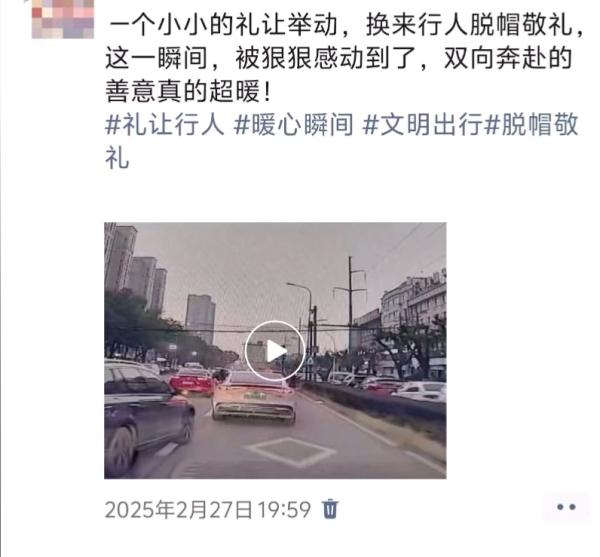Click the text line 这一瞬间，被狠狠感动到了
The image size is (600, 557).
(339, 58)
